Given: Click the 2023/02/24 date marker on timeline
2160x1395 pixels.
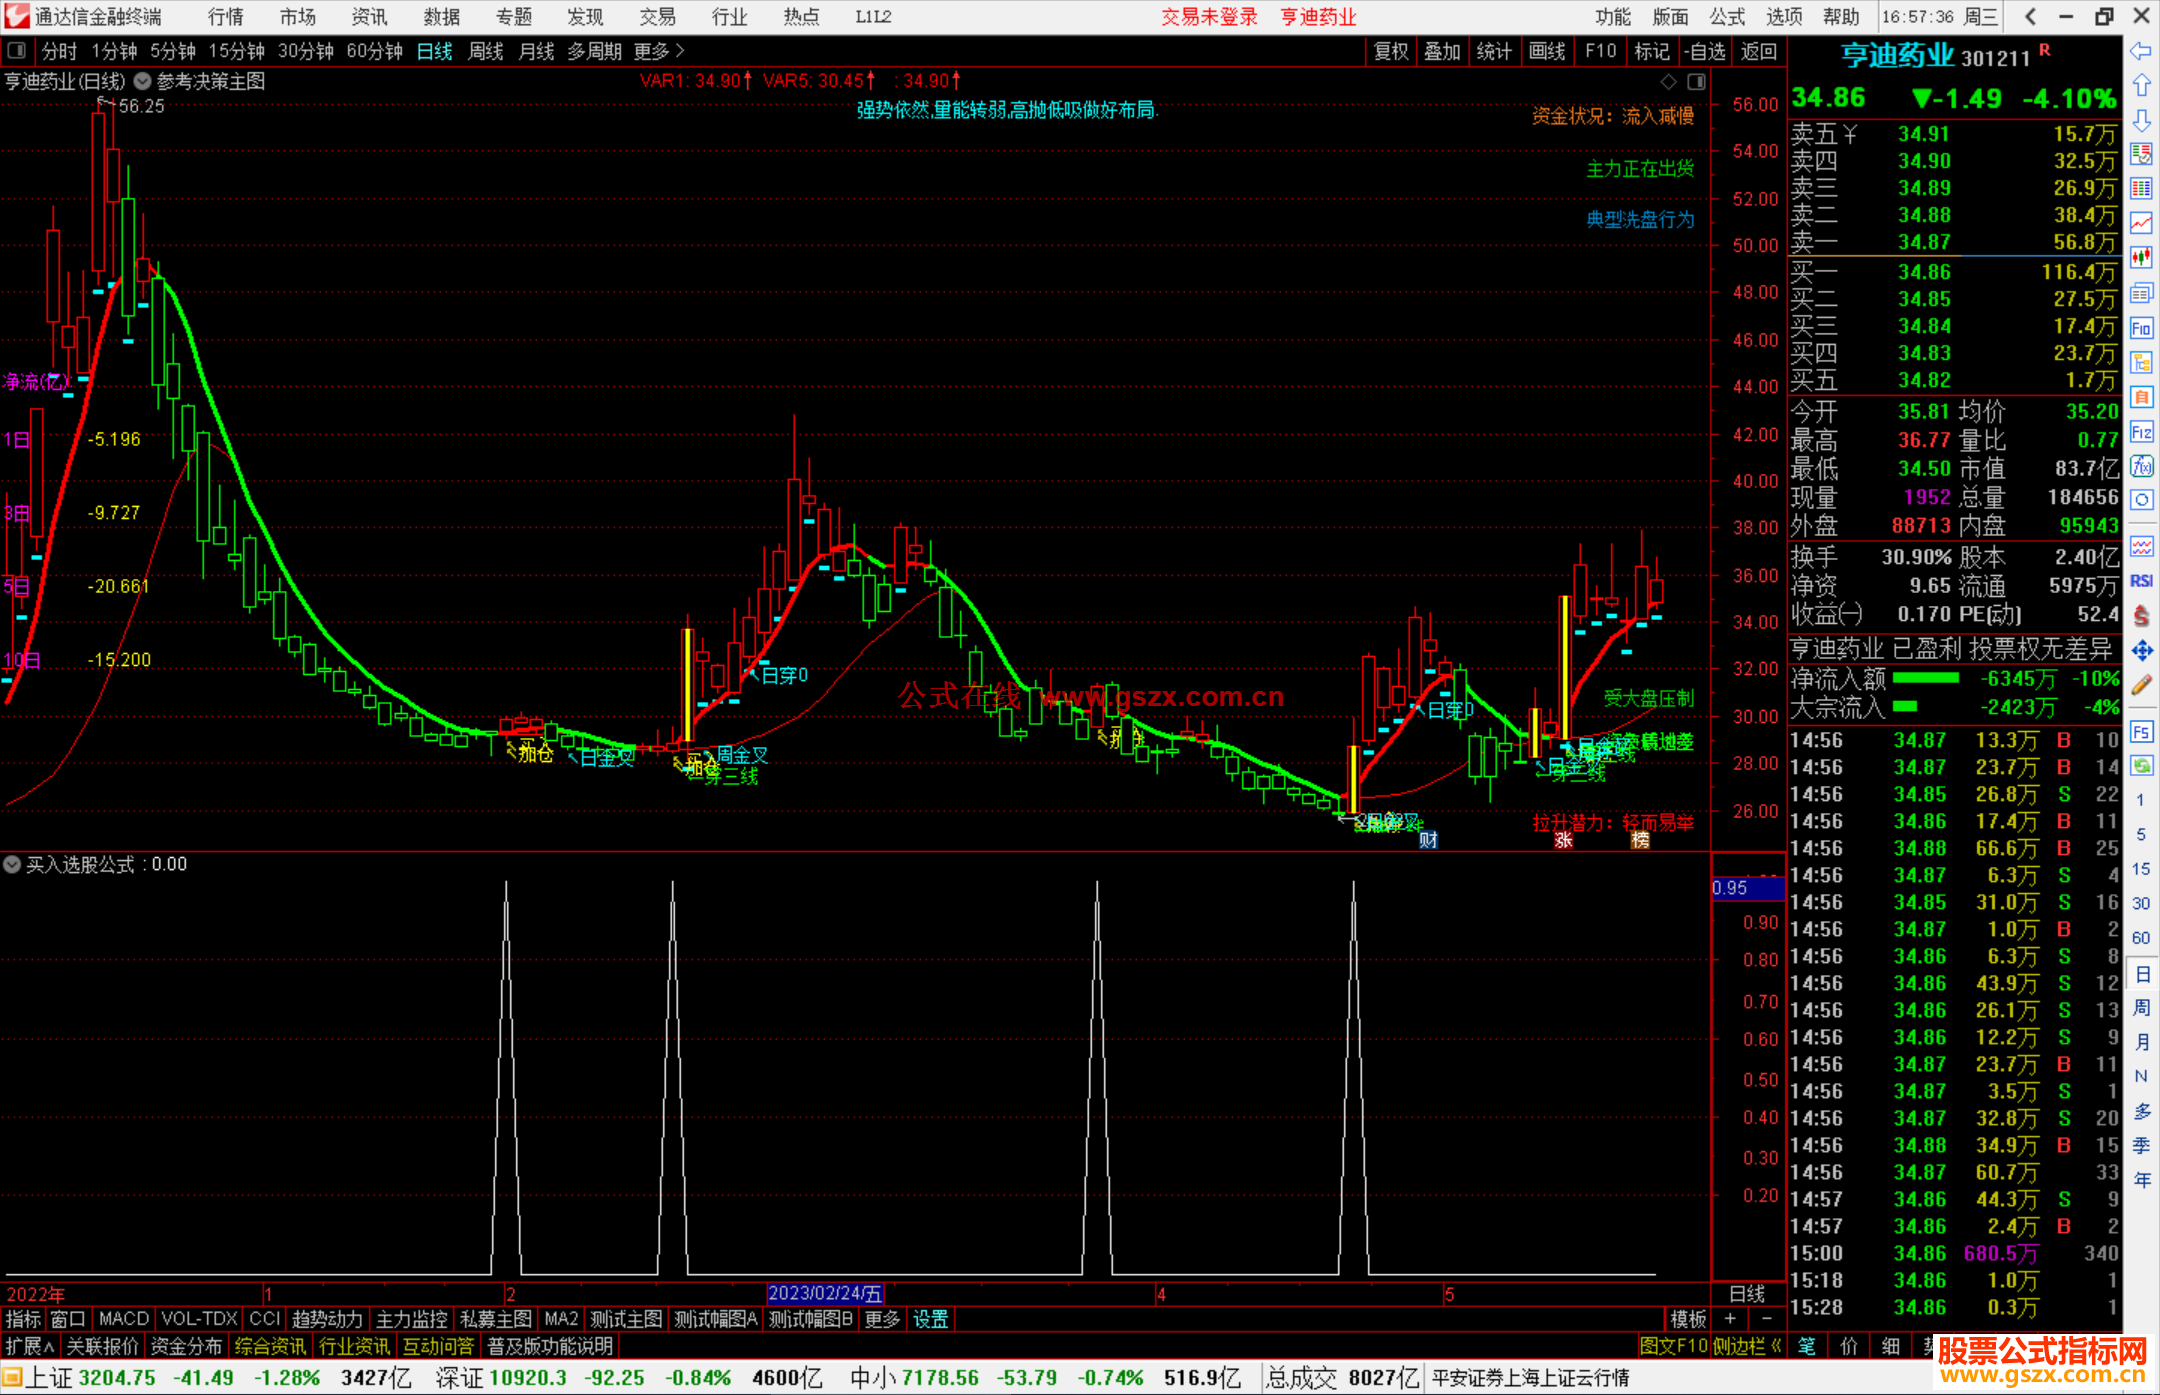Looking at the screenshot, I should coord(825,1293).
